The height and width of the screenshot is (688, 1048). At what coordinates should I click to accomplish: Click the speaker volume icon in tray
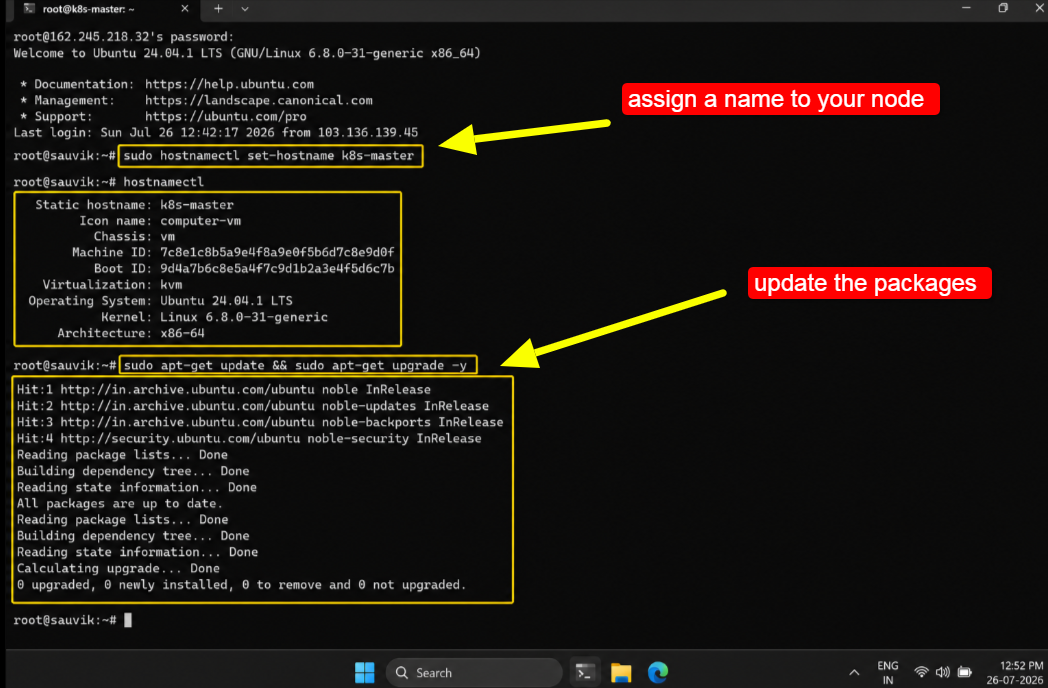point(942,672)
